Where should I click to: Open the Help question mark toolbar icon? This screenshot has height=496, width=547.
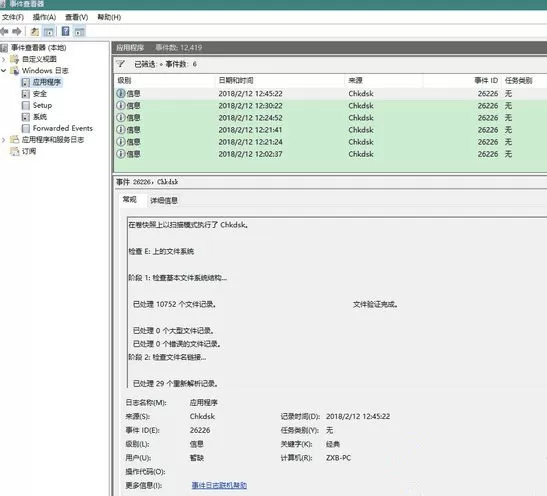click(65, 31)
